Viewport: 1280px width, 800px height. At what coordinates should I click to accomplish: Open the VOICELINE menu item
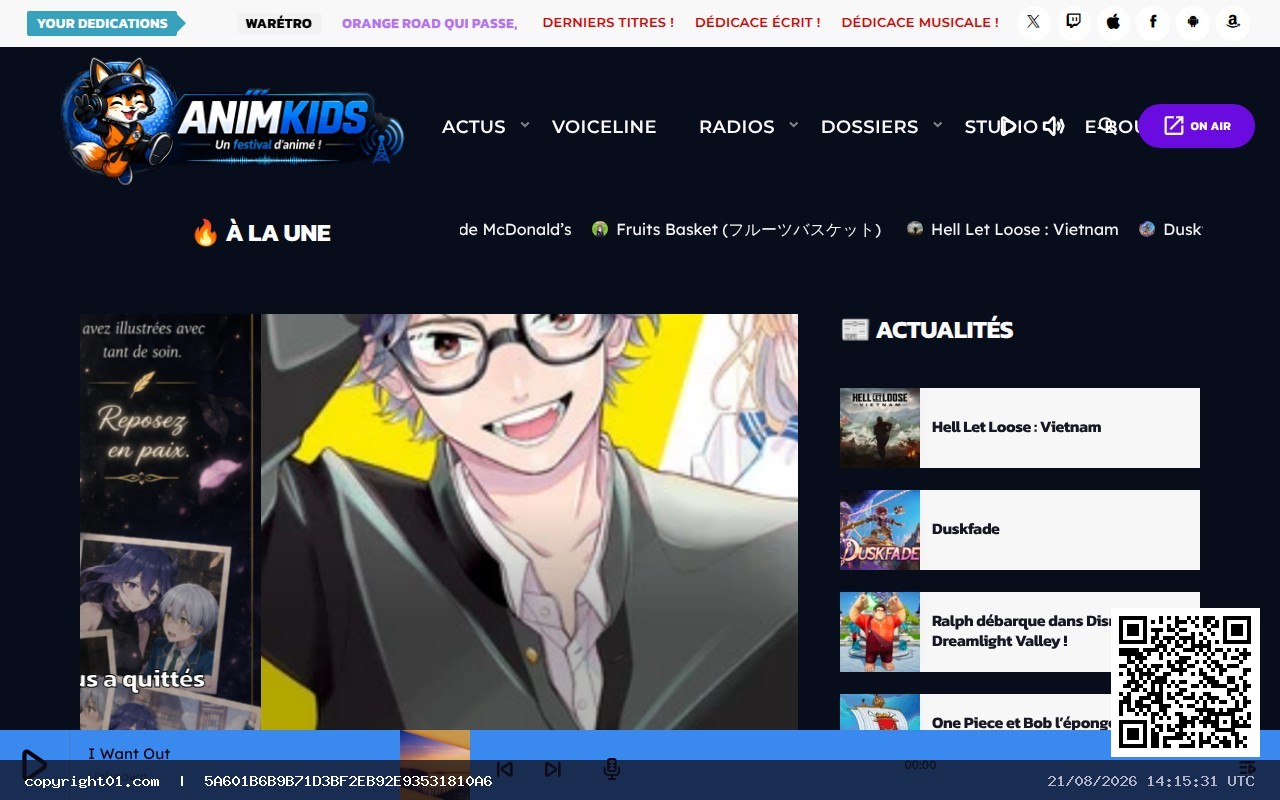[x=604, y=126]
